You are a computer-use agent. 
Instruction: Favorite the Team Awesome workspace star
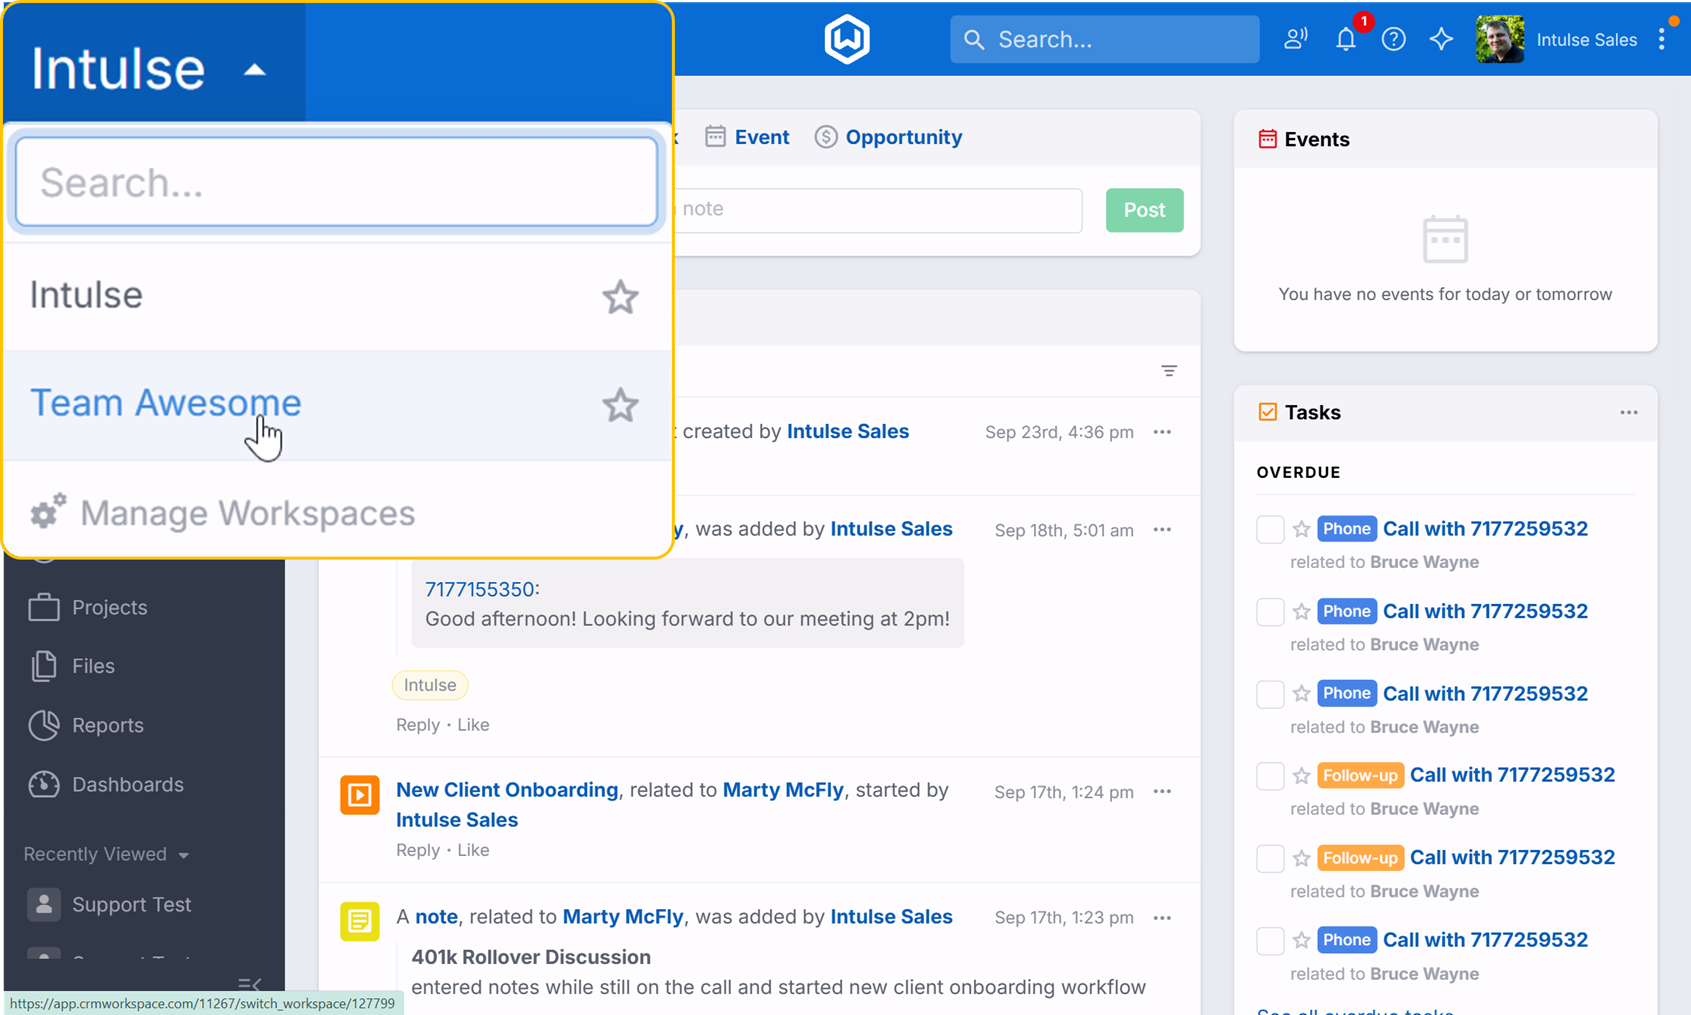(x=620, y=405)
